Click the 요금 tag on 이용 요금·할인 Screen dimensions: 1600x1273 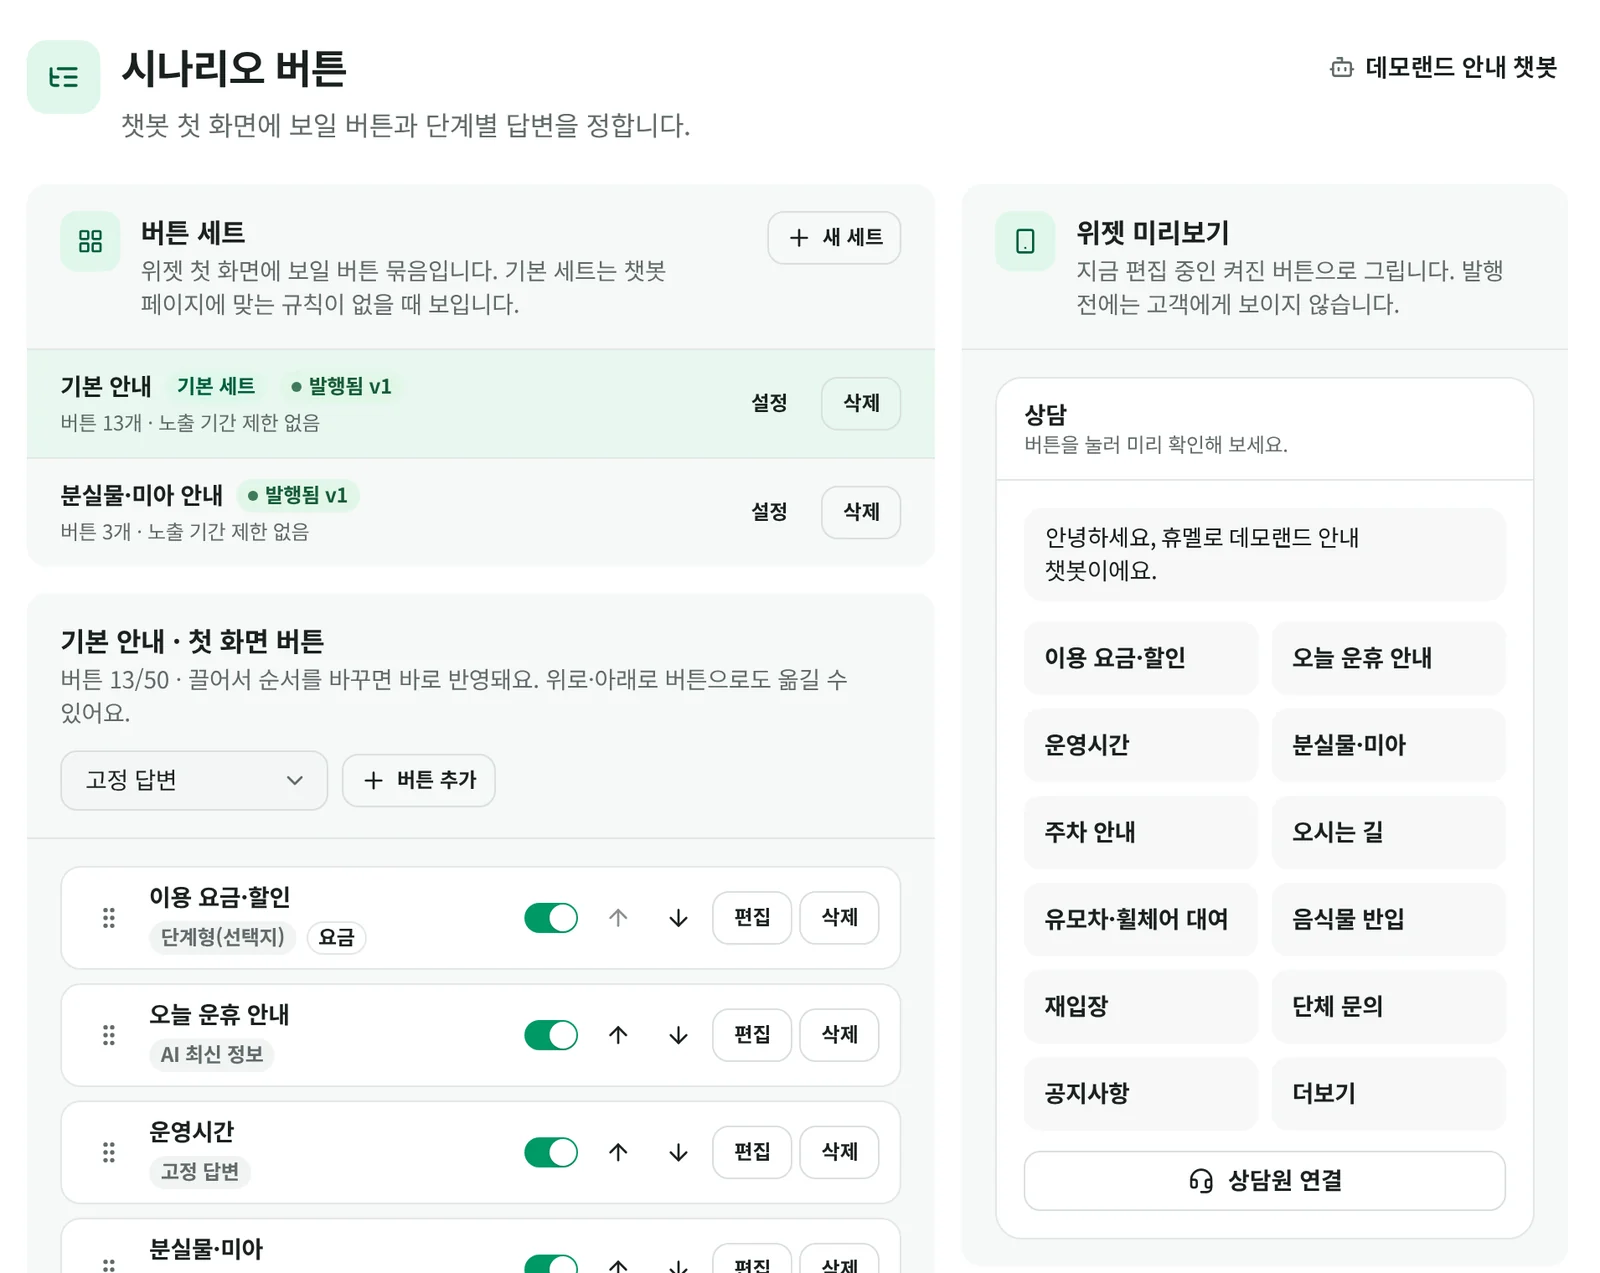click(x=336, y=938)
